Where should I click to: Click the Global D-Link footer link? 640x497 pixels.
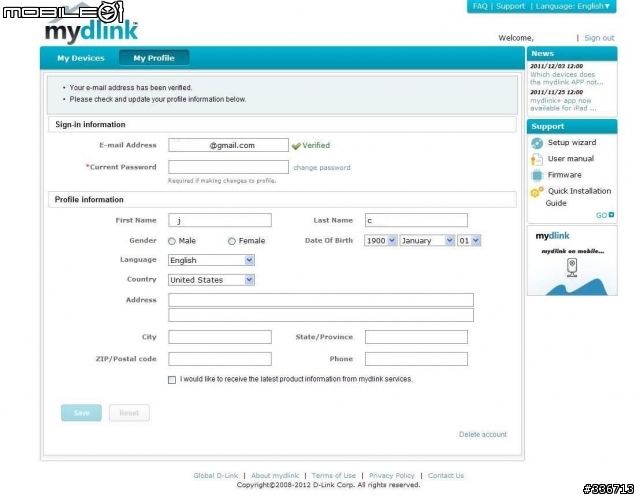point(216,476)
